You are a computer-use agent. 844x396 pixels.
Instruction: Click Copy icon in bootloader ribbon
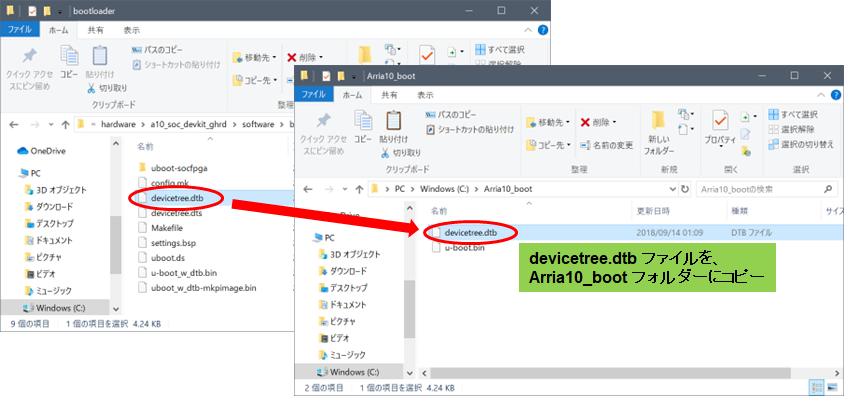(x=69, y=62)
